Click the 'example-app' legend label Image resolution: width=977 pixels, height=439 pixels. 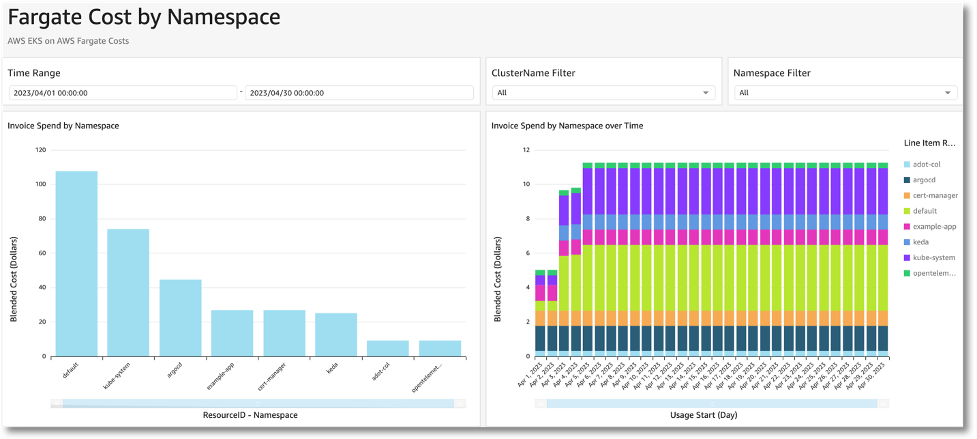point(935,227)
